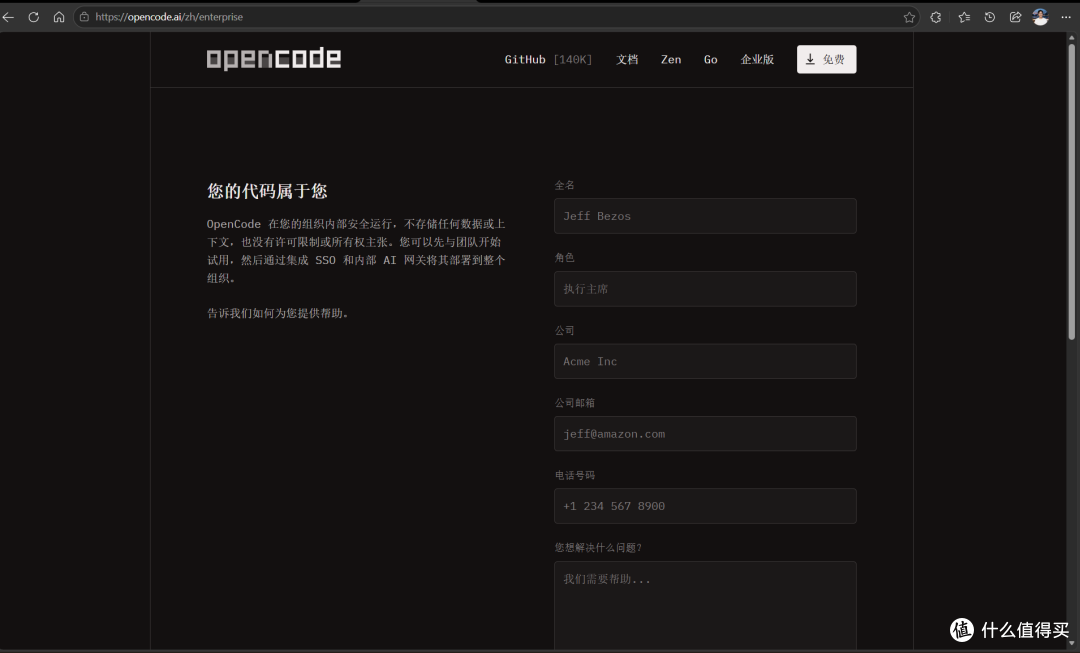Open the browser history clock icon

pos(989,17)
